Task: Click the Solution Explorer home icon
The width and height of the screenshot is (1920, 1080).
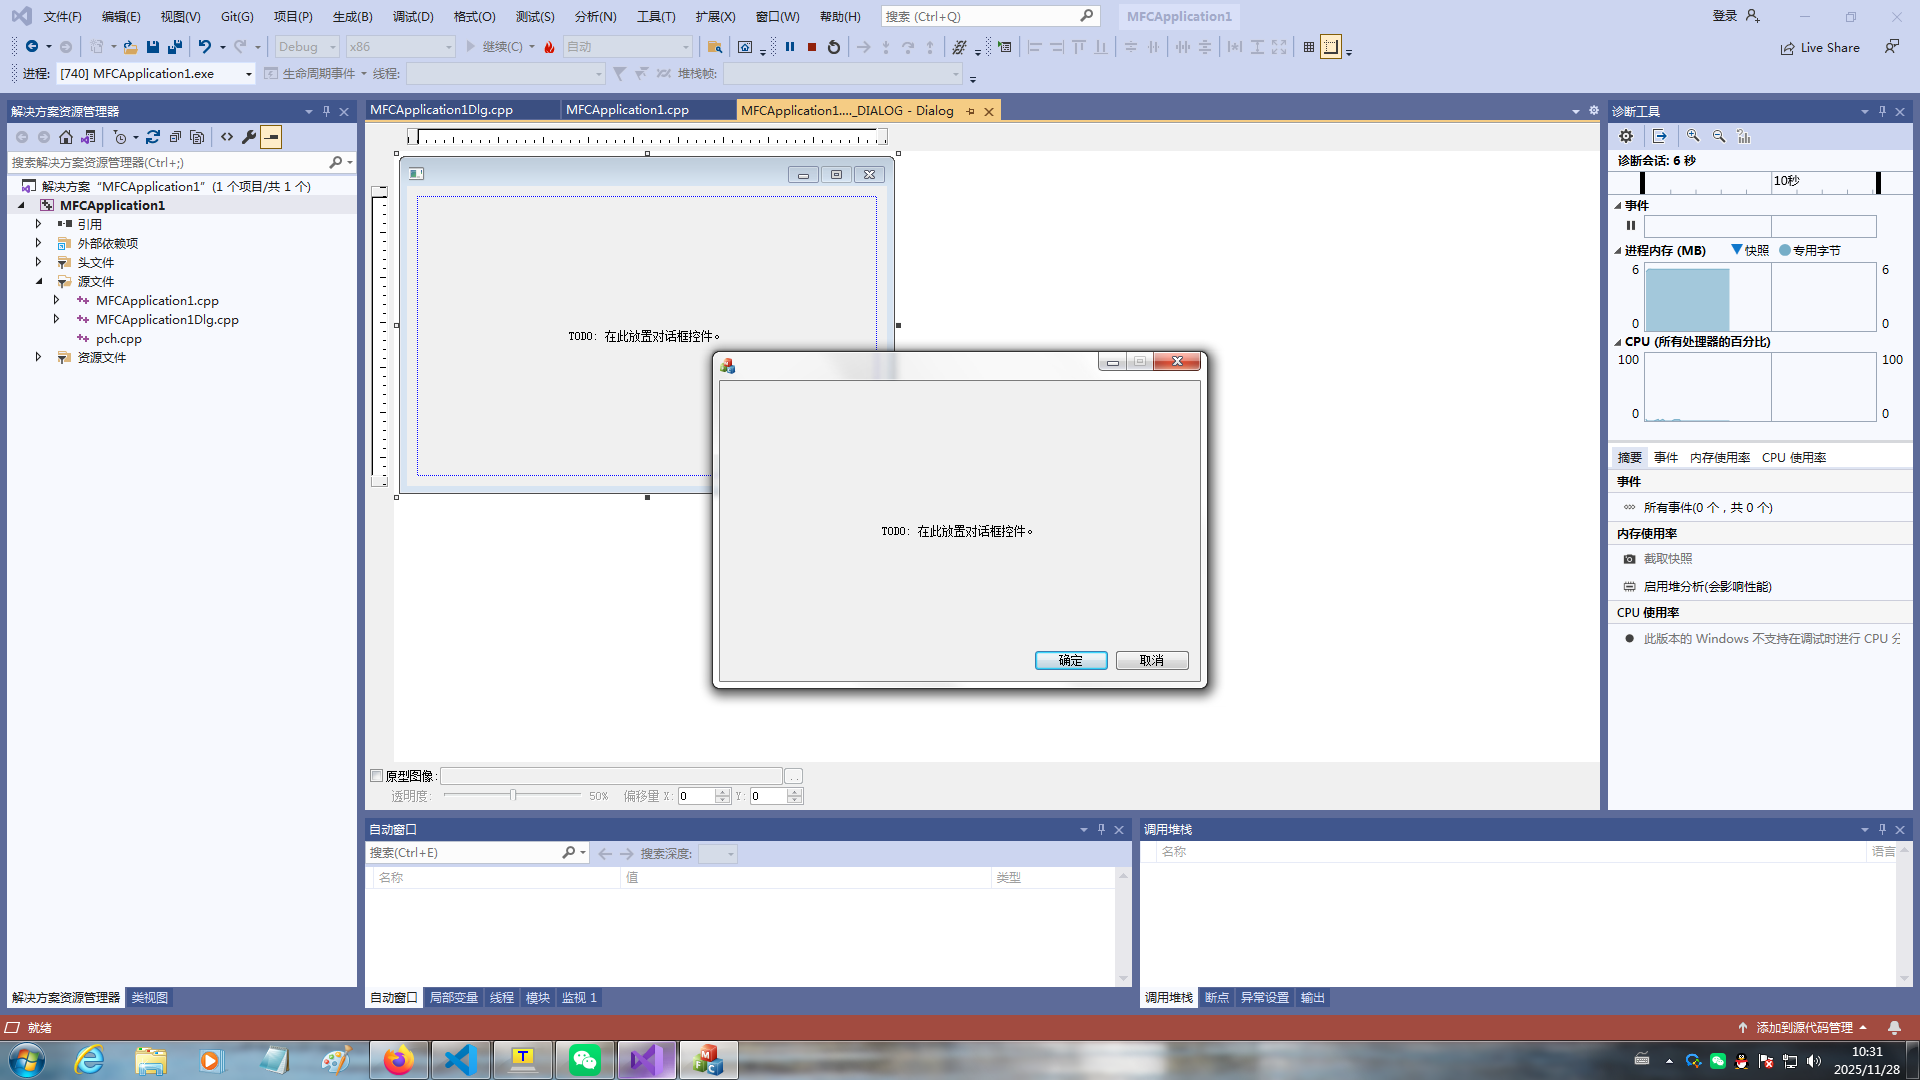Action: pyautogui.click(x=66, y=137)
